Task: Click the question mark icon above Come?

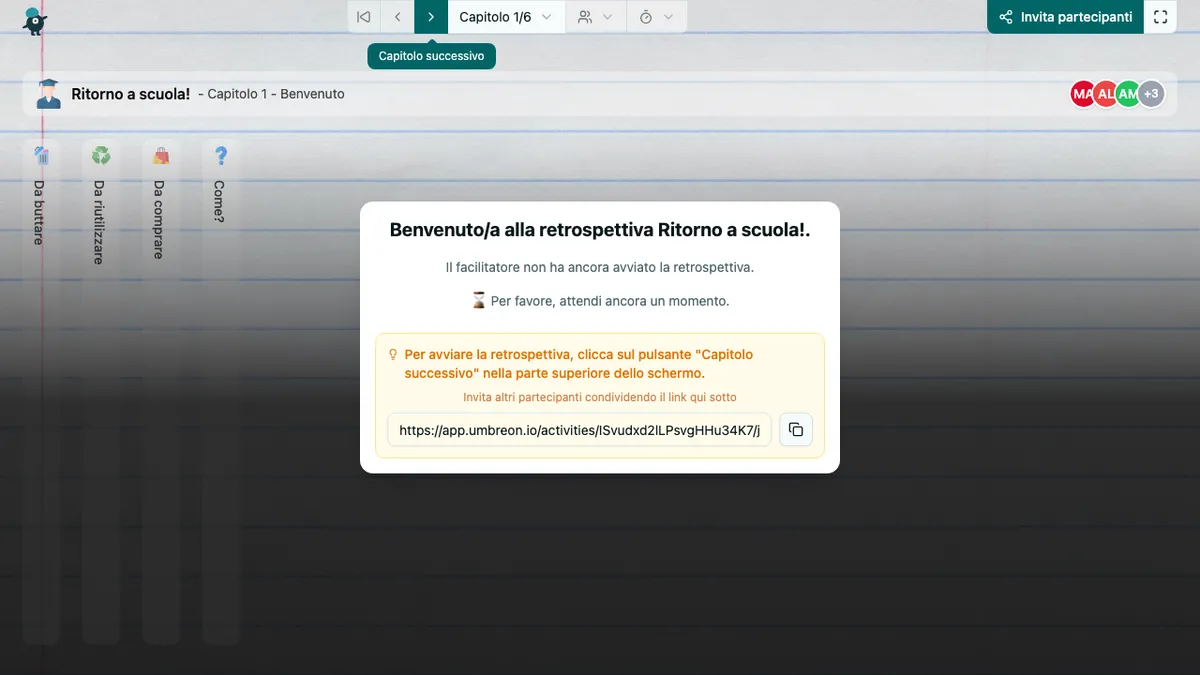Action: click(x=220, y=155)
